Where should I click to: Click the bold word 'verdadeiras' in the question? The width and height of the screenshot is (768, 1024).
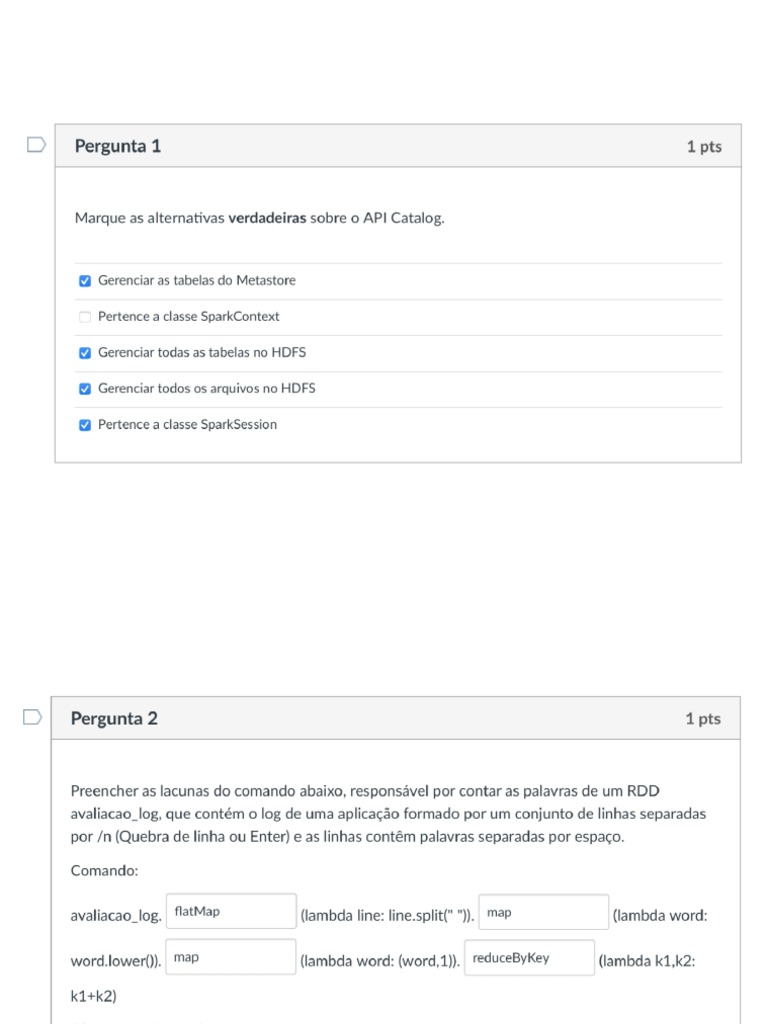[267, 218]
